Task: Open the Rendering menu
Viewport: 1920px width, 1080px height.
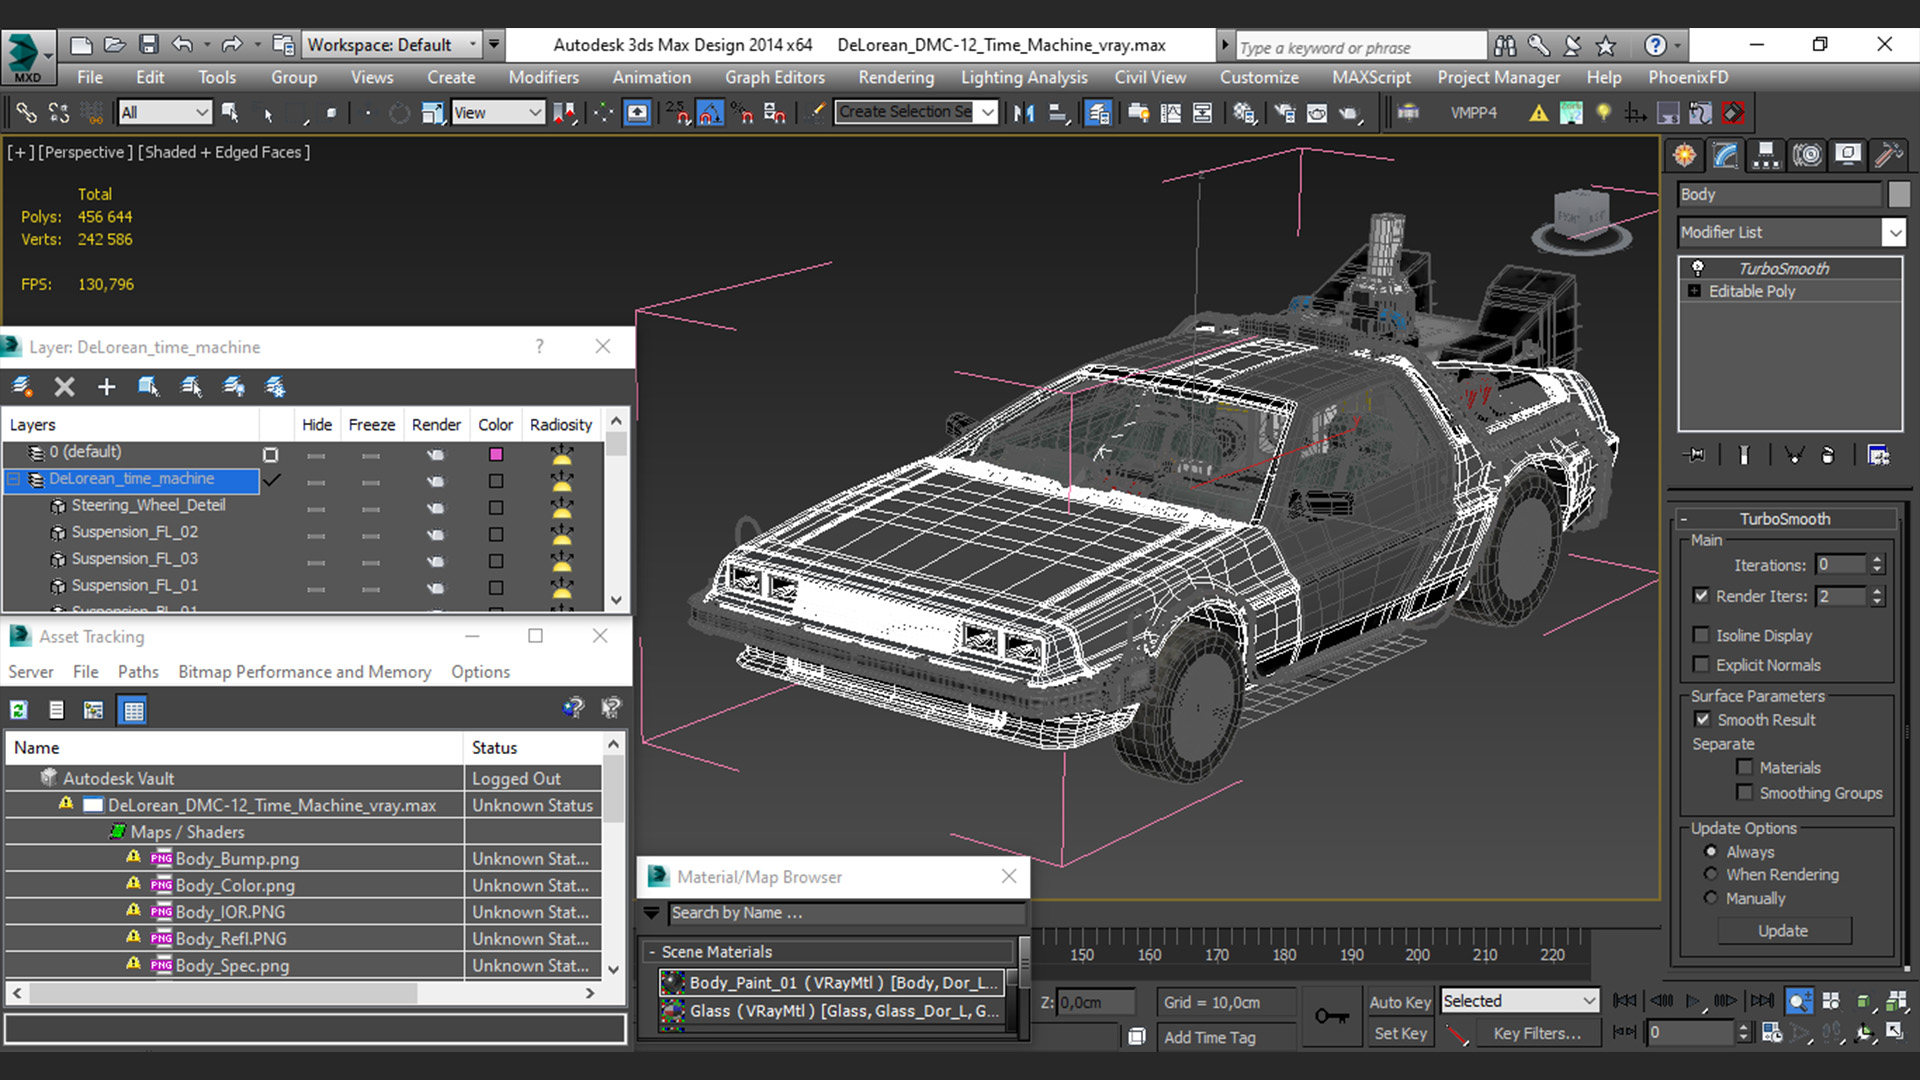Action: (895, 76)
